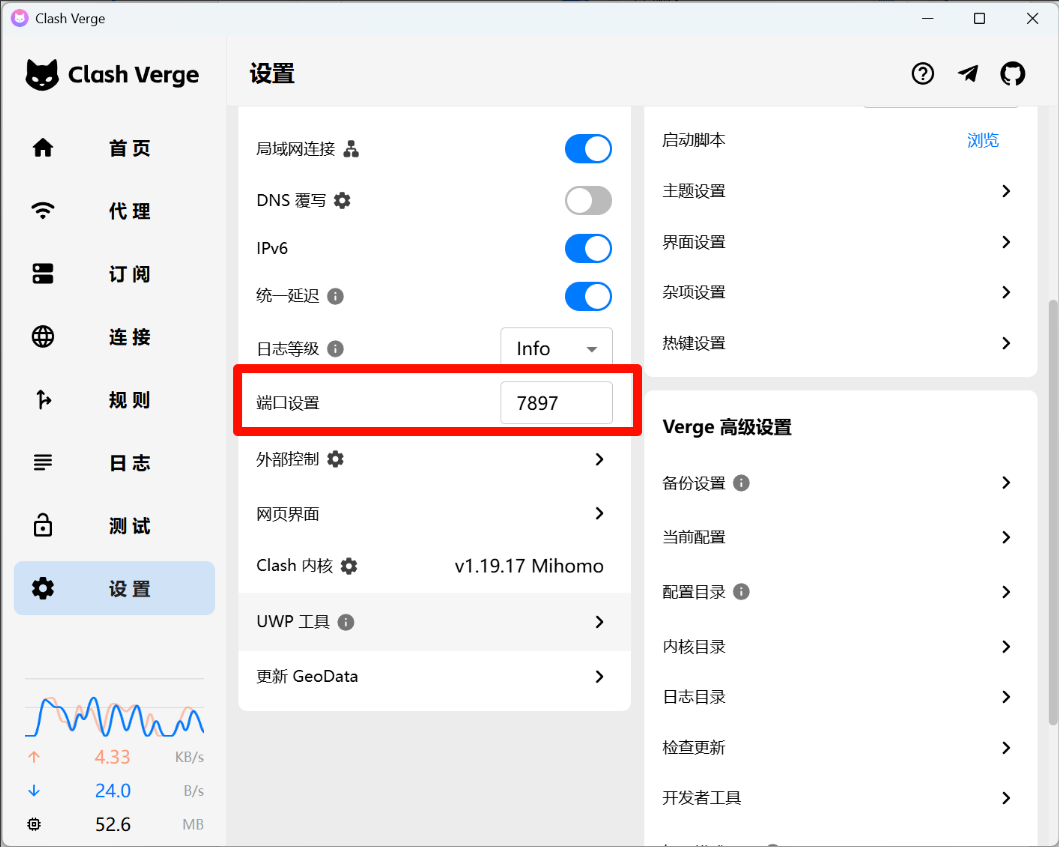Click the subscriptions server icon in sidebar

coord(43,274)
